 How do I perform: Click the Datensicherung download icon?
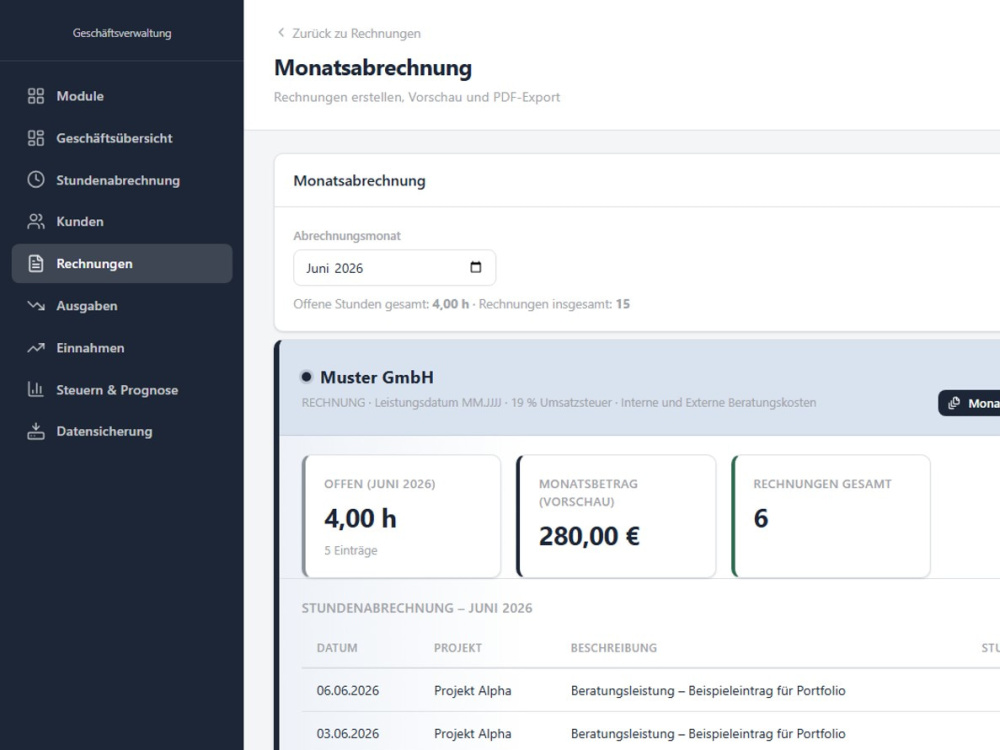click(x=36, y=431)
